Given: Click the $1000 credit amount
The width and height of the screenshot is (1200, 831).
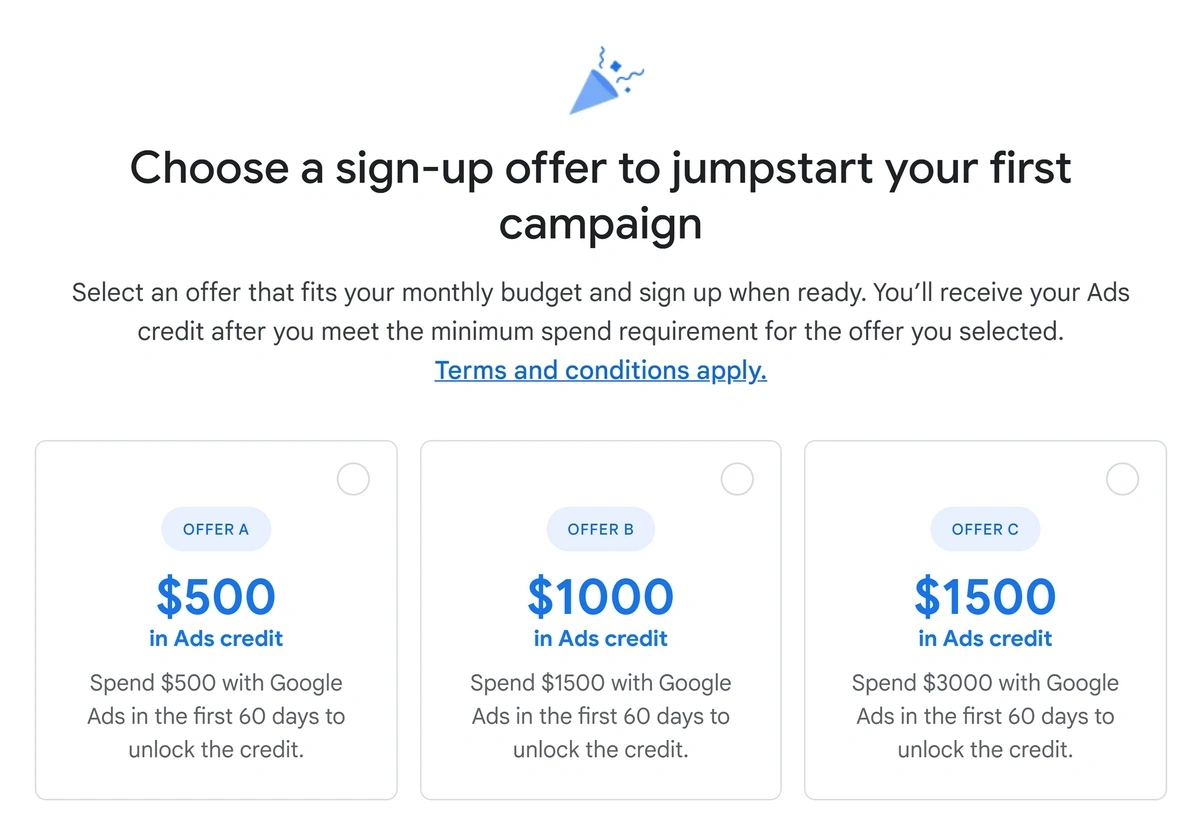Looking at the screenshot, I should point(601,596).
